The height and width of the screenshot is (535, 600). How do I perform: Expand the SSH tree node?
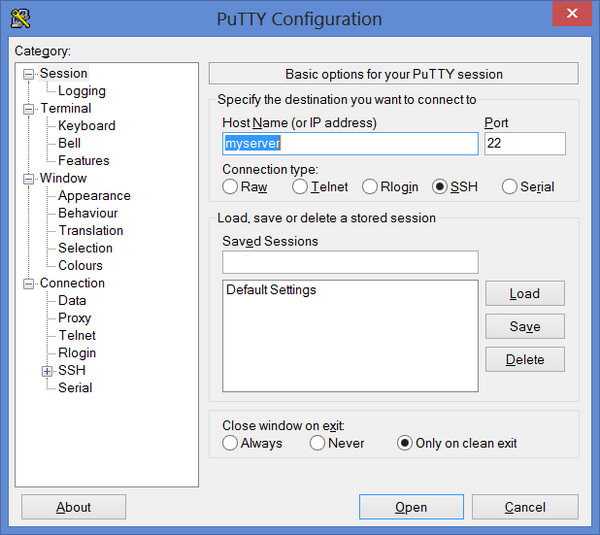point(47,371)
